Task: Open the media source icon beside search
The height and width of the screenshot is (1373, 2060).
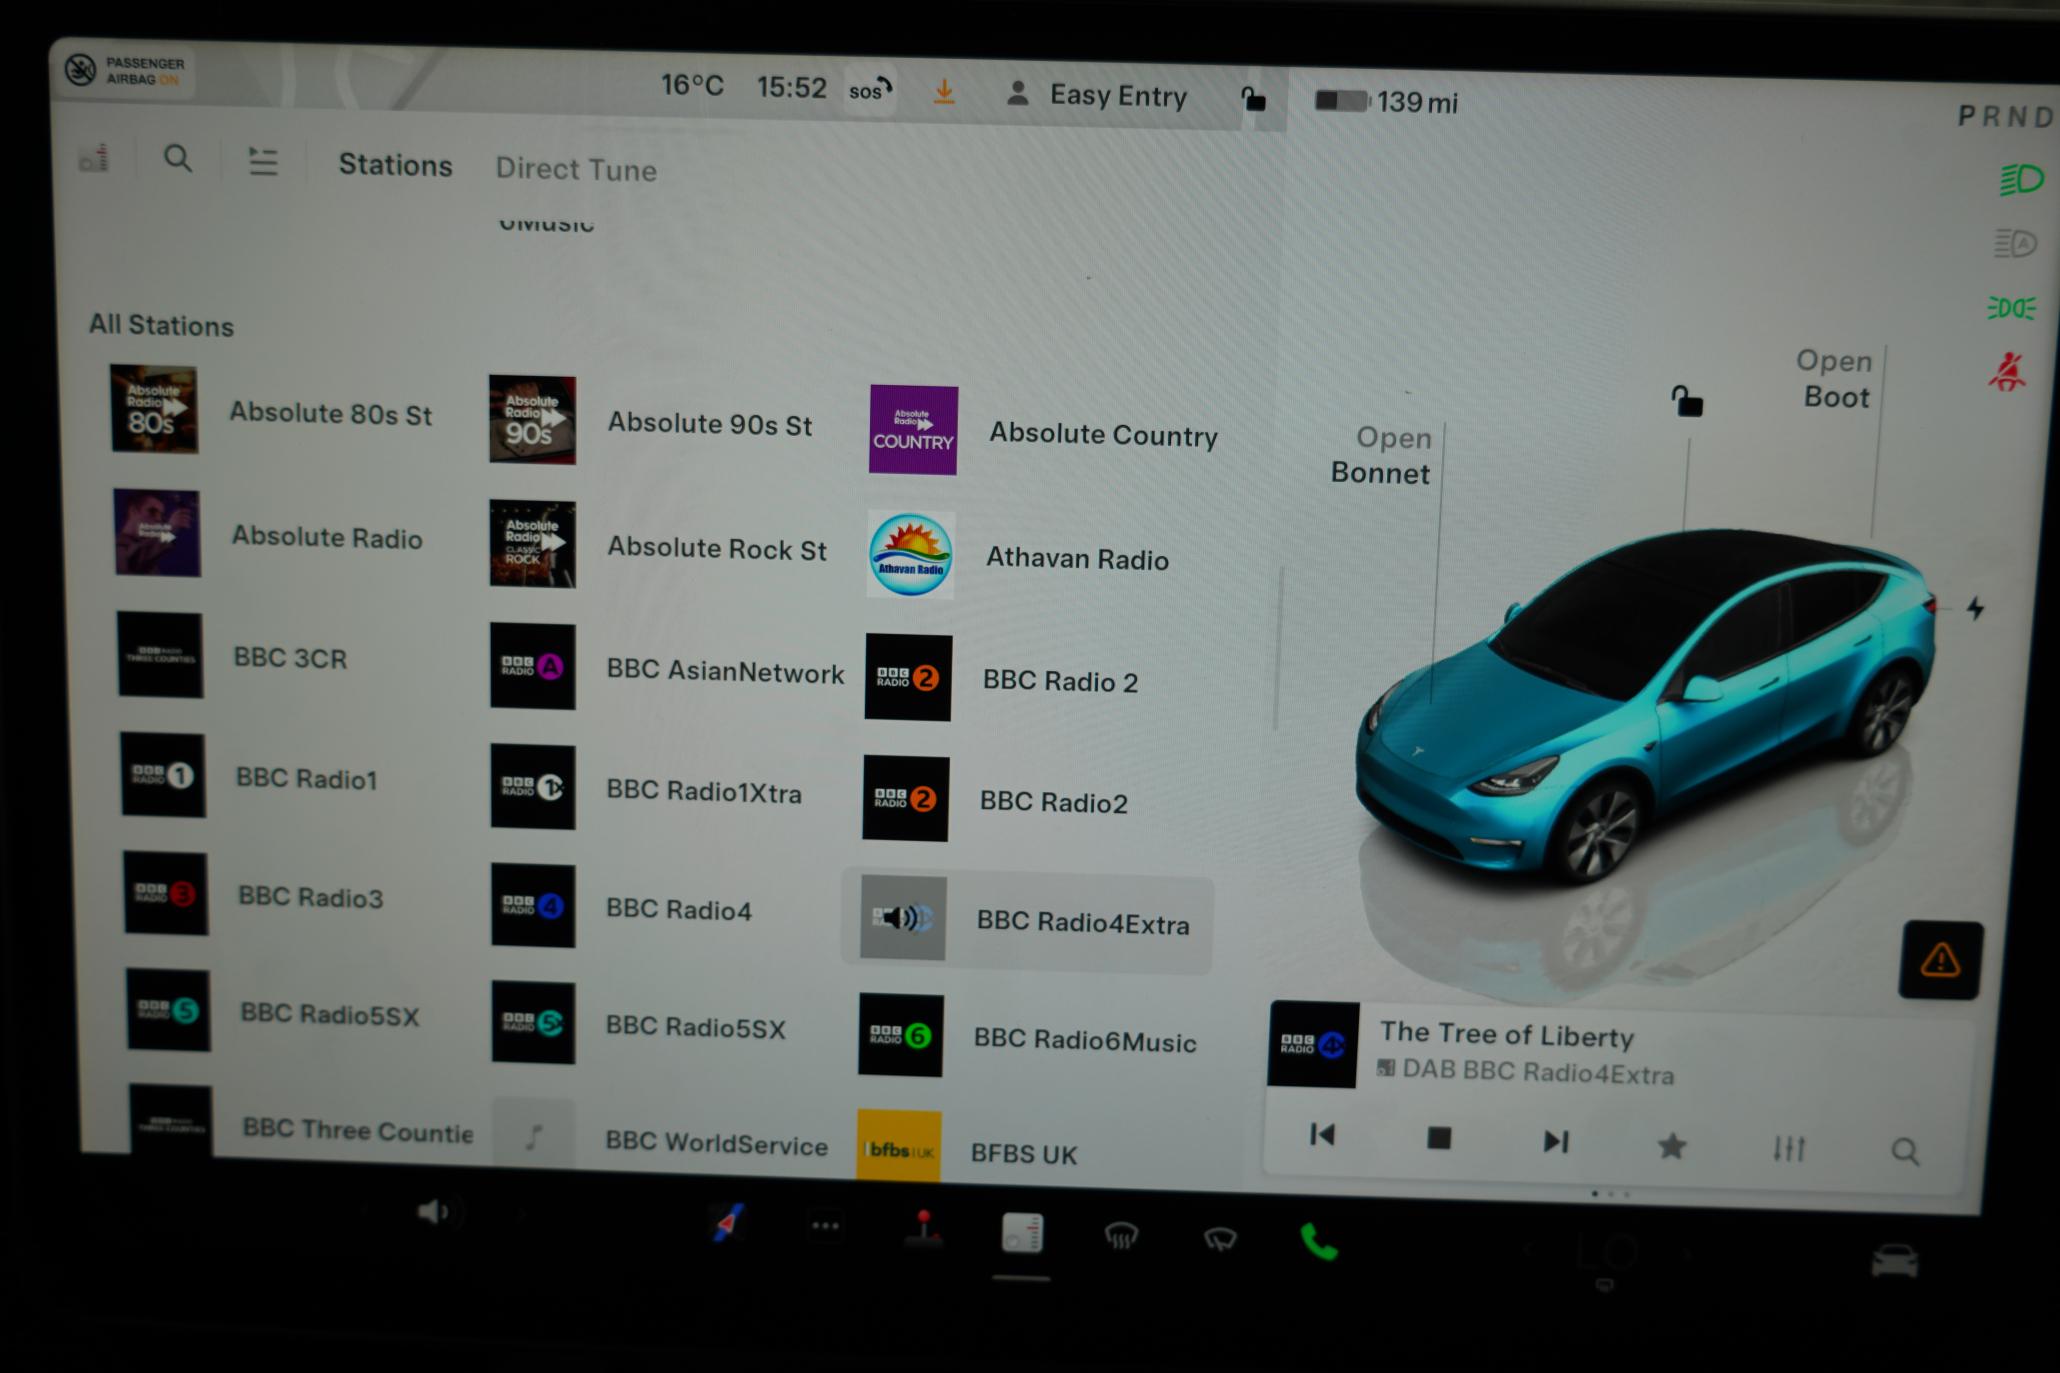Action: (94, 158)
